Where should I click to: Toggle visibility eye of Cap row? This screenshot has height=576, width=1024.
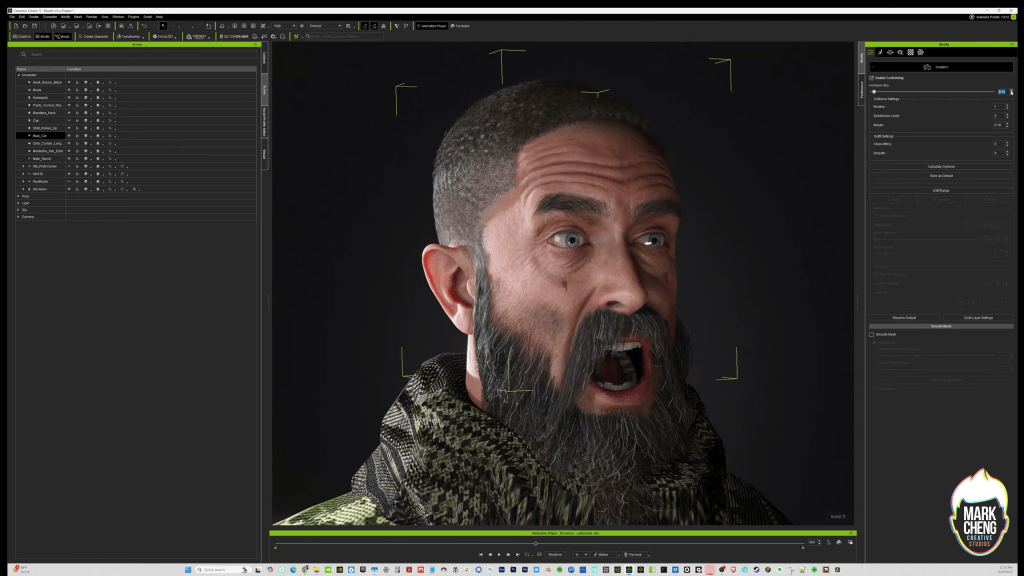pos(69,120)
